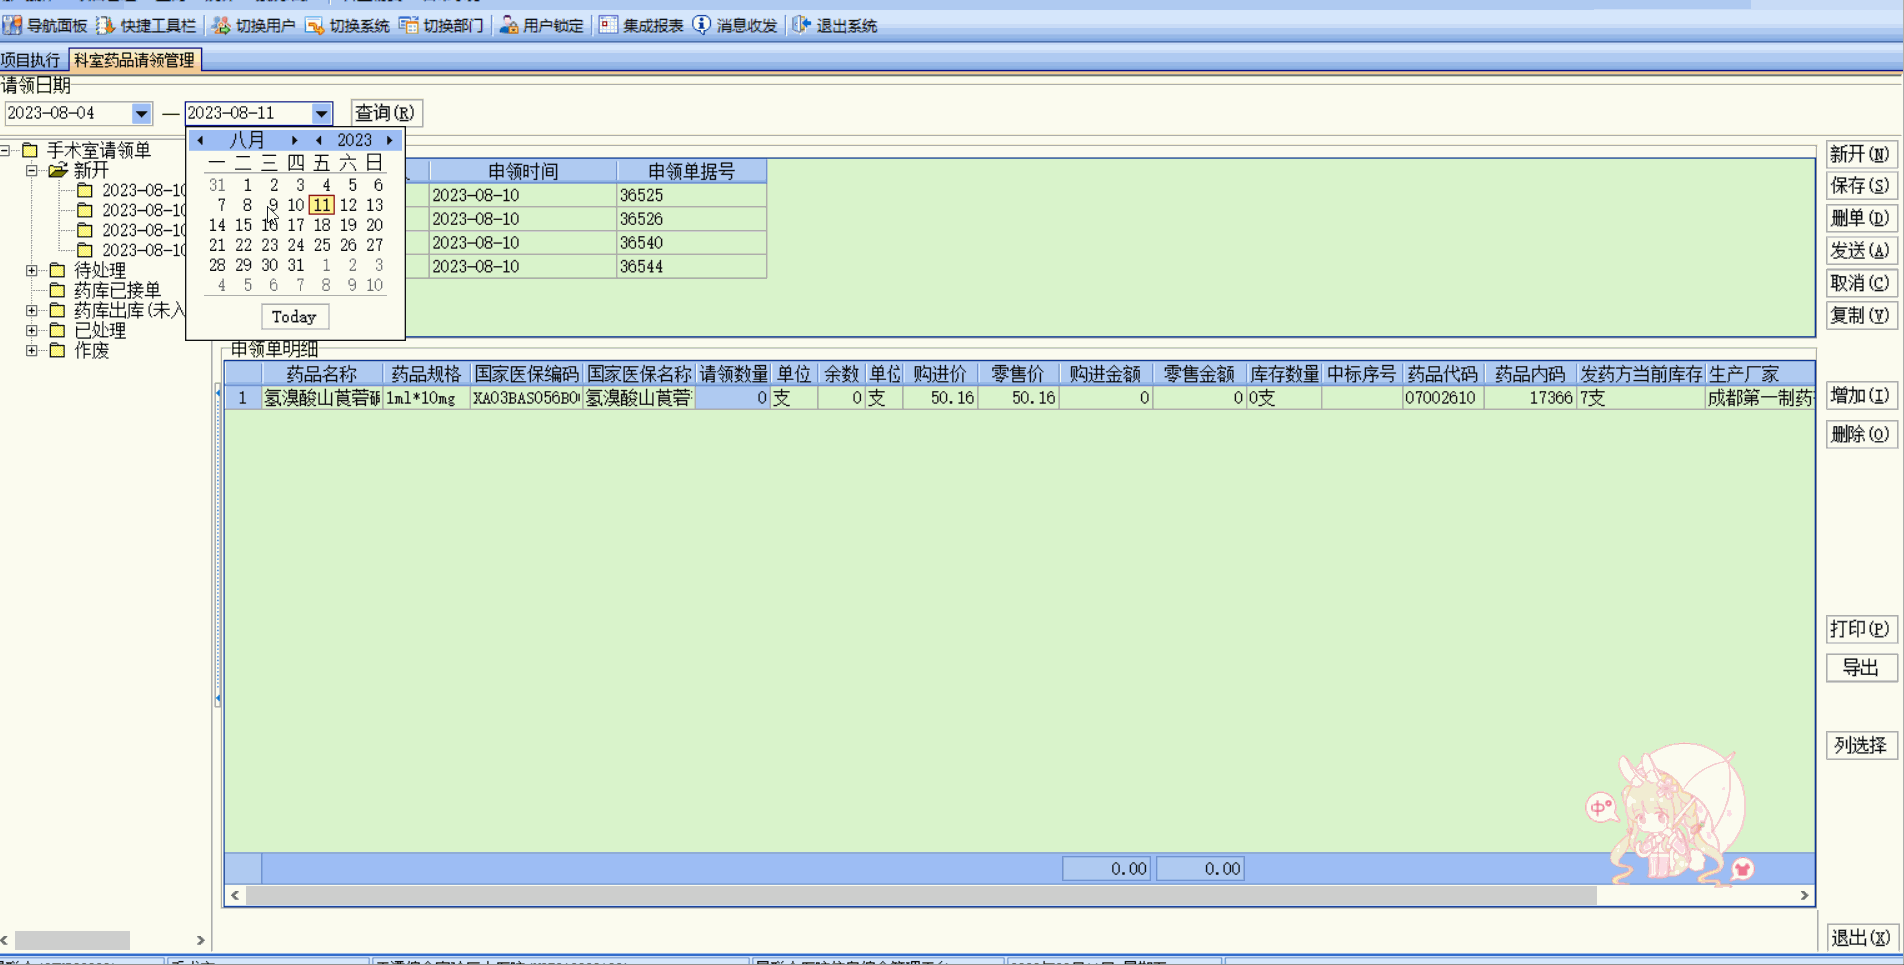The width and height of the screenshot is (1904, 965).
Task: Go to next month after 八月
Action: coord(294,140)
